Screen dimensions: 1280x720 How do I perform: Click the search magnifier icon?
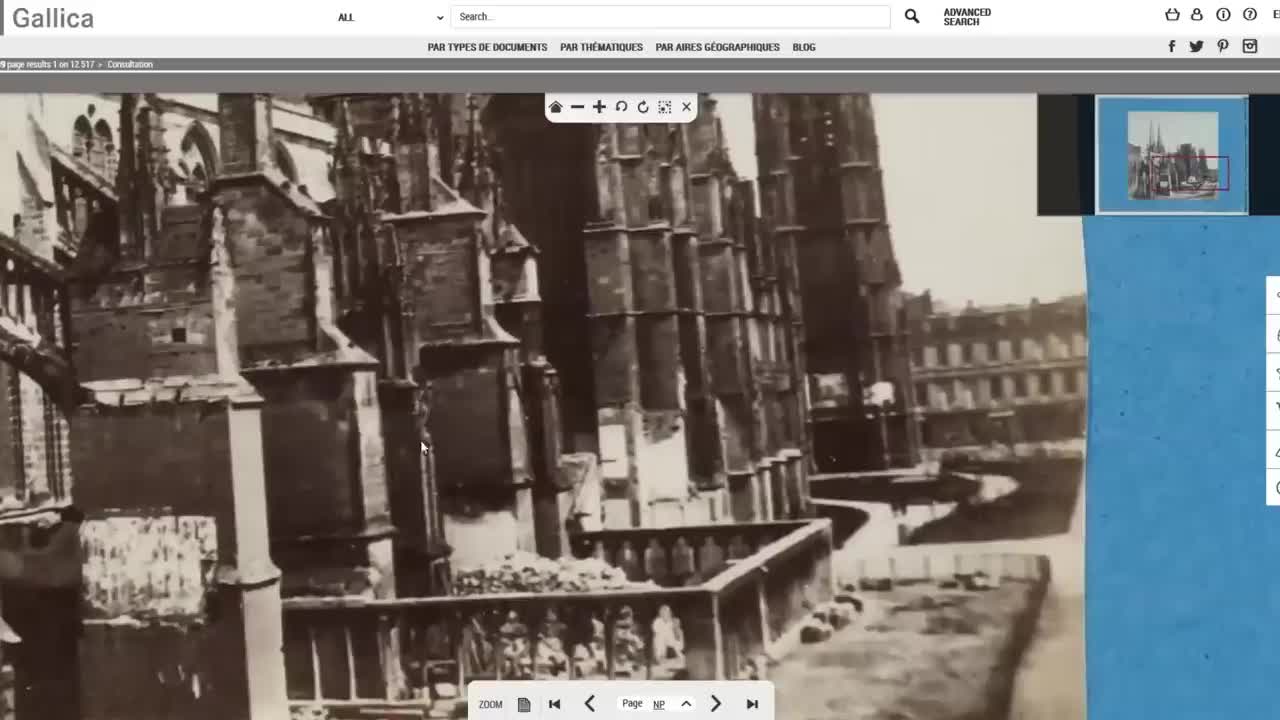[912, 16]
